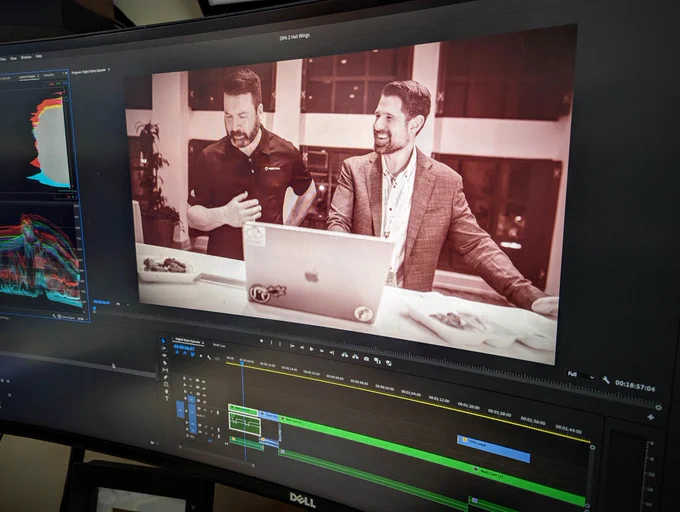Choose the Pen tool

tap(166, 377)
